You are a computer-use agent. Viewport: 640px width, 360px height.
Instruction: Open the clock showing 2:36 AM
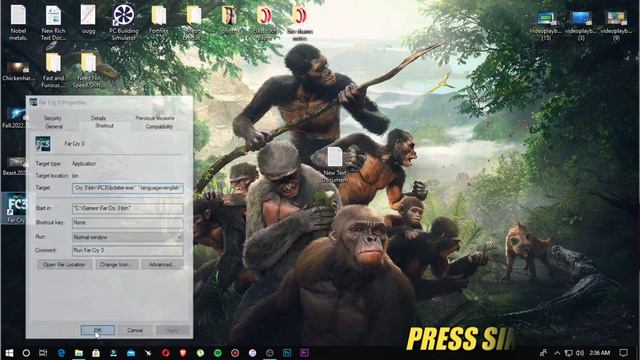600,353
